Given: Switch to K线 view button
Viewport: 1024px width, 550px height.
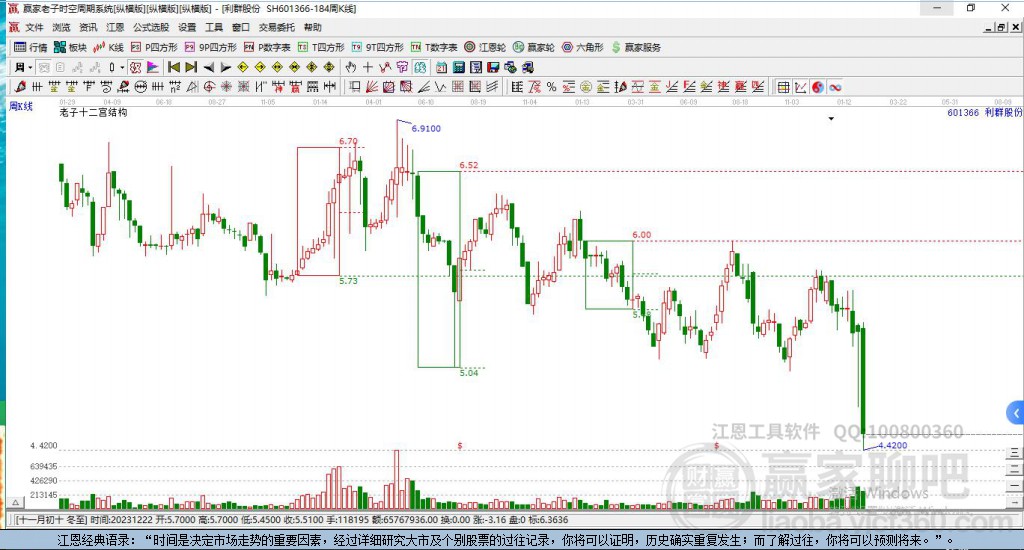Looking at the screenshot, I should (108, 47).
